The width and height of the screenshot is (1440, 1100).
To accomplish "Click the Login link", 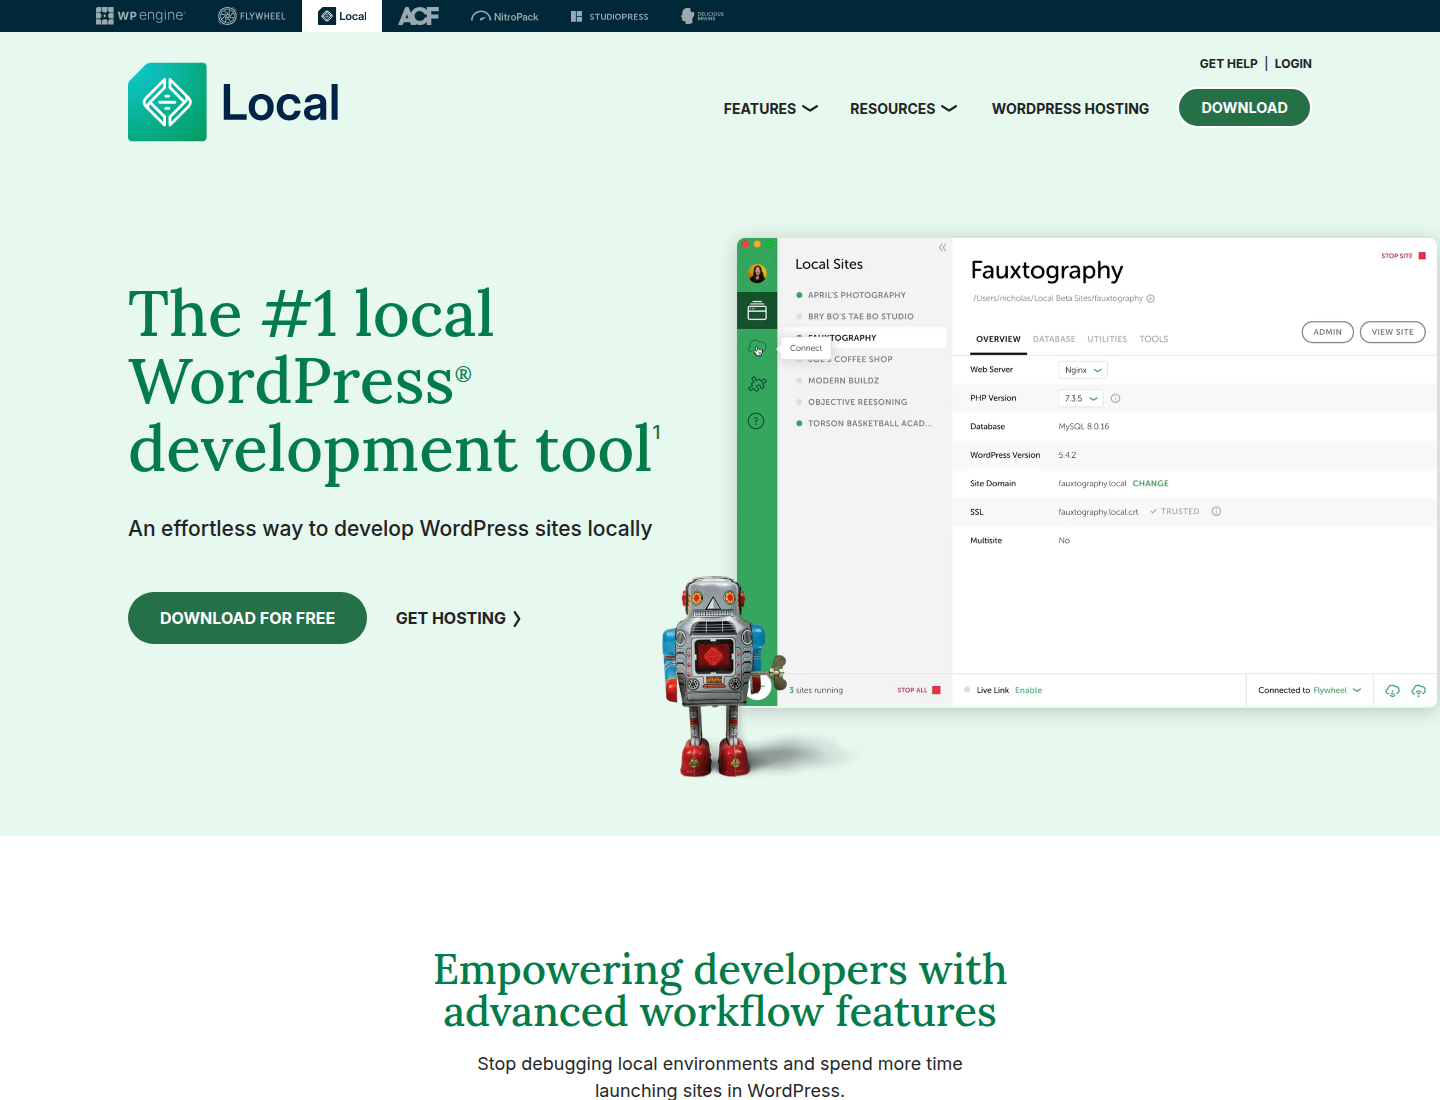I will tap(1293, 63).
